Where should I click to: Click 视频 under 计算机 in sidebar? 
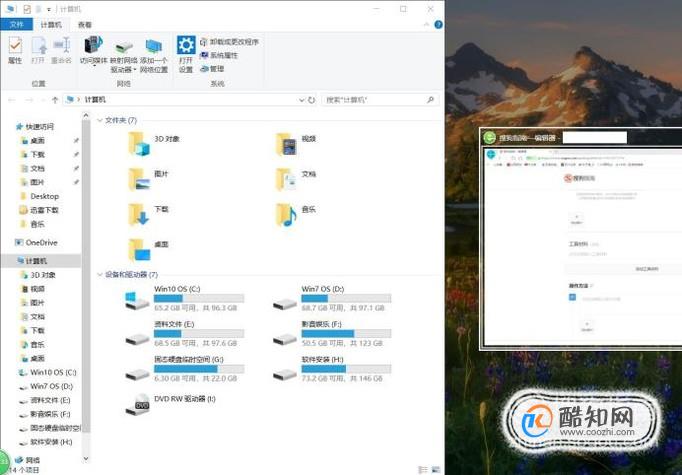click(33, 289)
